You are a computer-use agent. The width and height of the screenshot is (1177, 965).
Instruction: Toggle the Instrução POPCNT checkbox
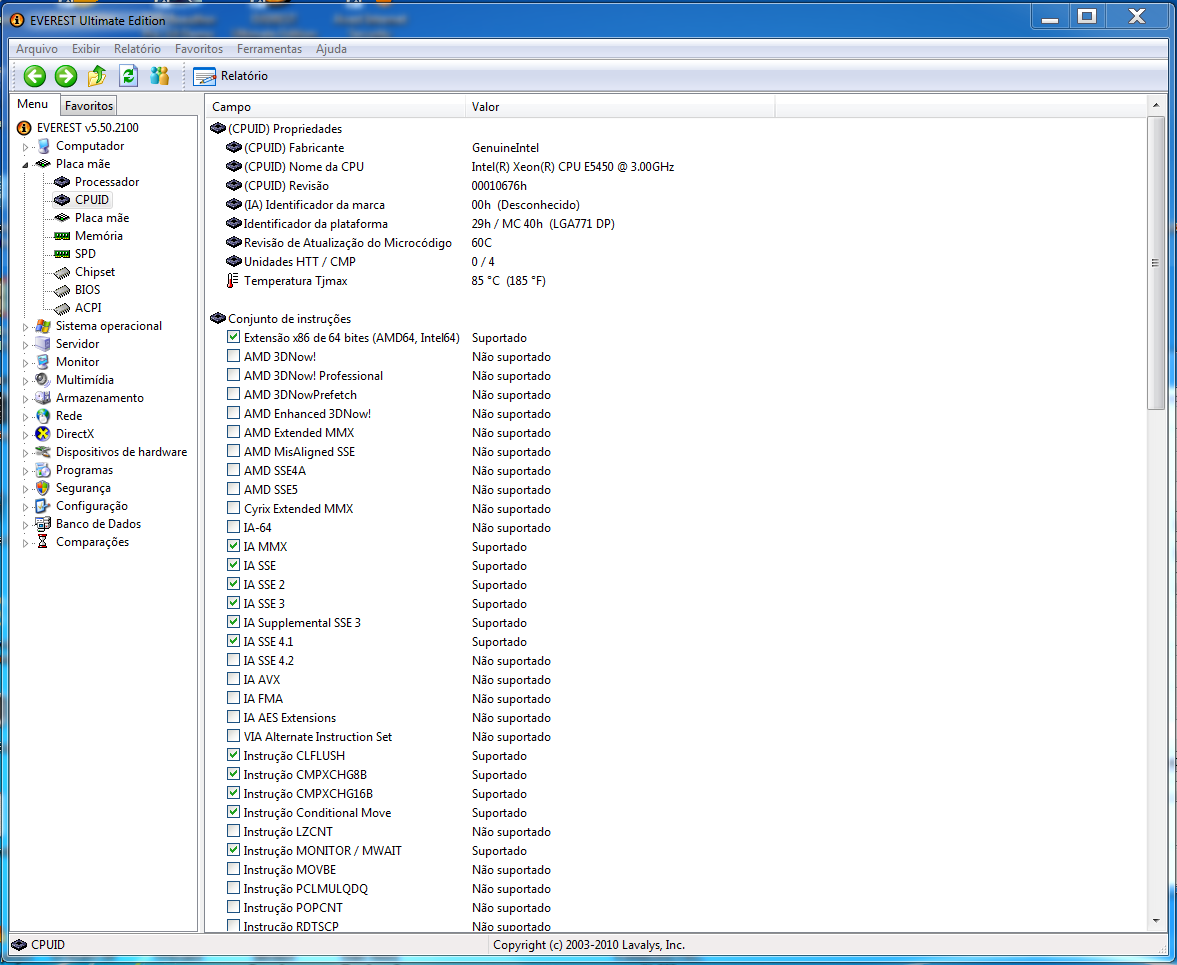click(x=233, y=906)
